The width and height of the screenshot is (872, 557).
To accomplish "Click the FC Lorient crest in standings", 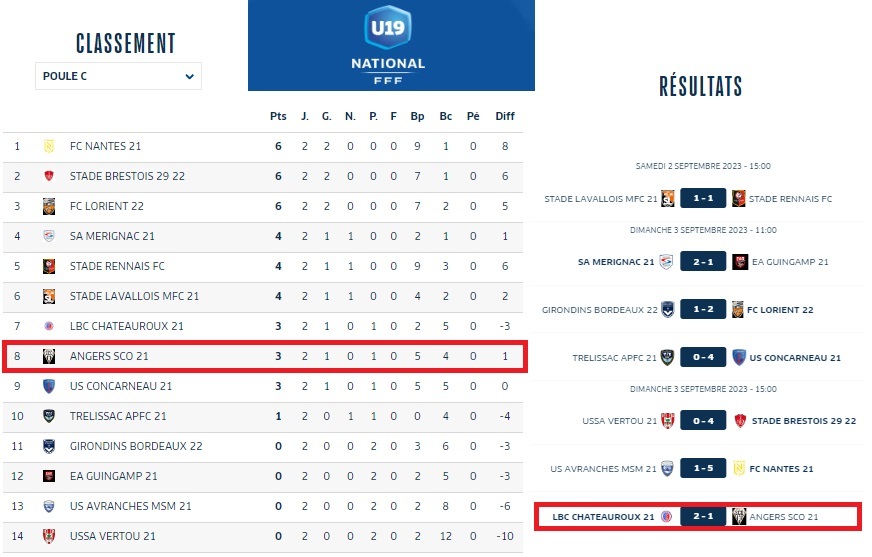I will [x=48, y=206].
